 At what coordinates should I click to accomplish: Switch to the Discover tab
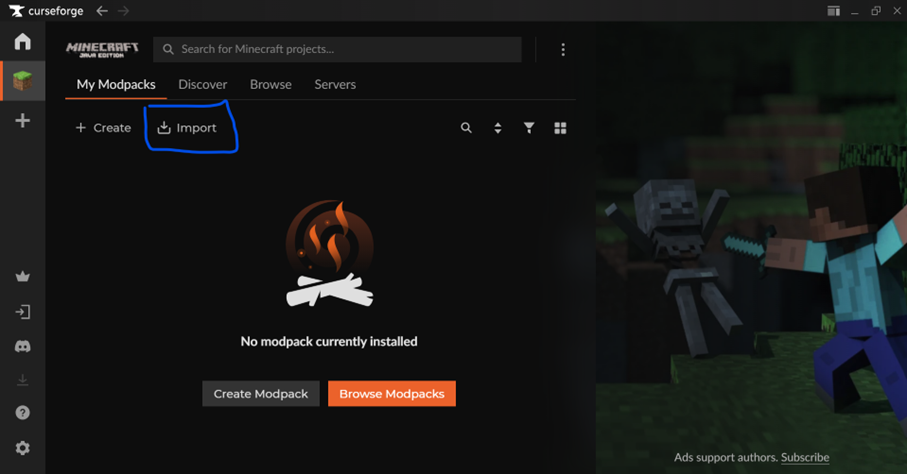[202, 84]
